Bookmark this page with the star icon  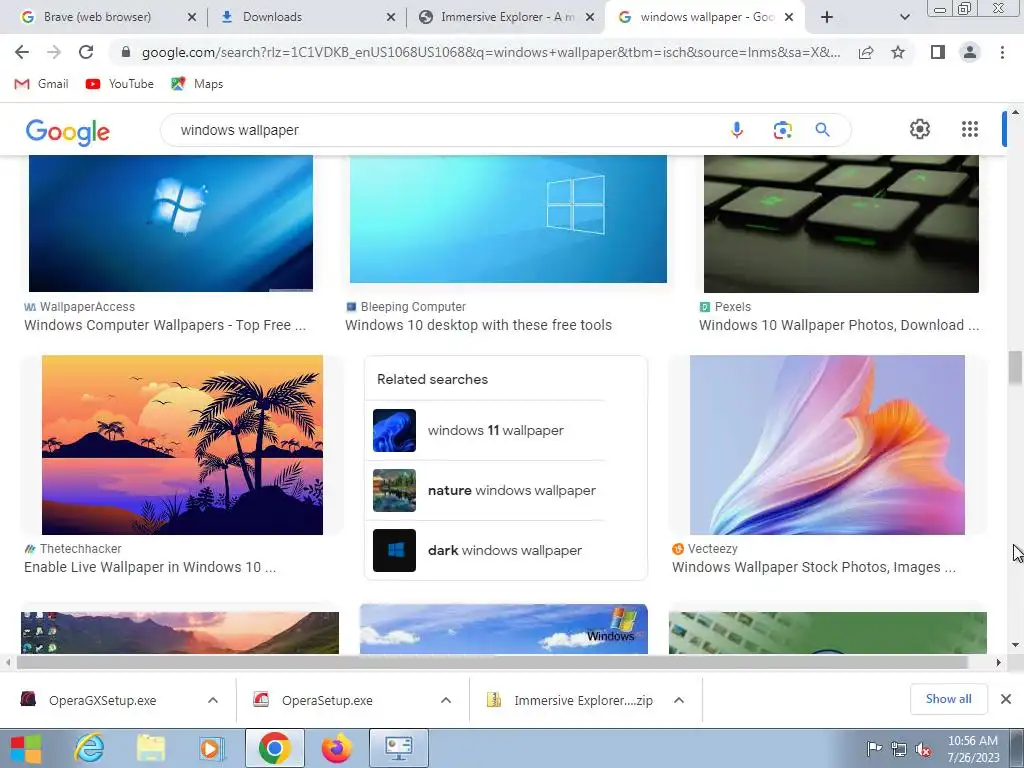(x=898, y=52)
